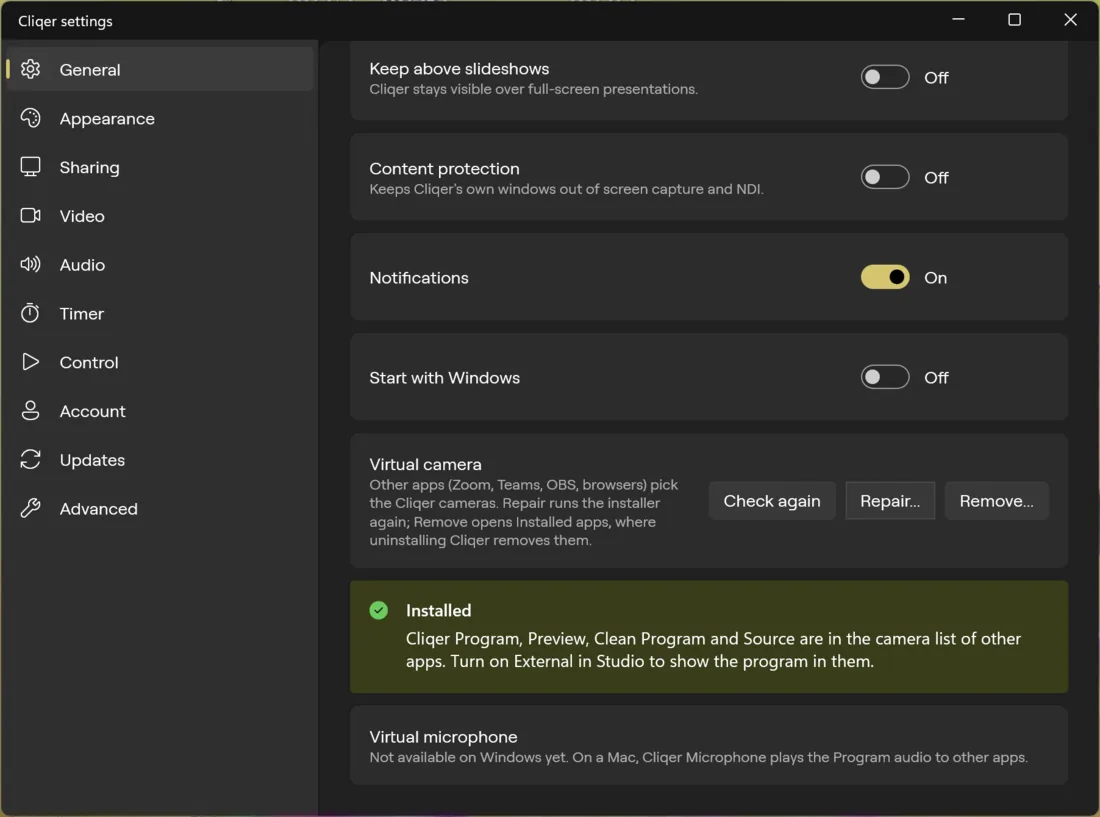Image resolution: width=1100 pixels, height=817 pixels.
Task: Close the Cliqer settings window
Action: click(x=1071, y=20)
